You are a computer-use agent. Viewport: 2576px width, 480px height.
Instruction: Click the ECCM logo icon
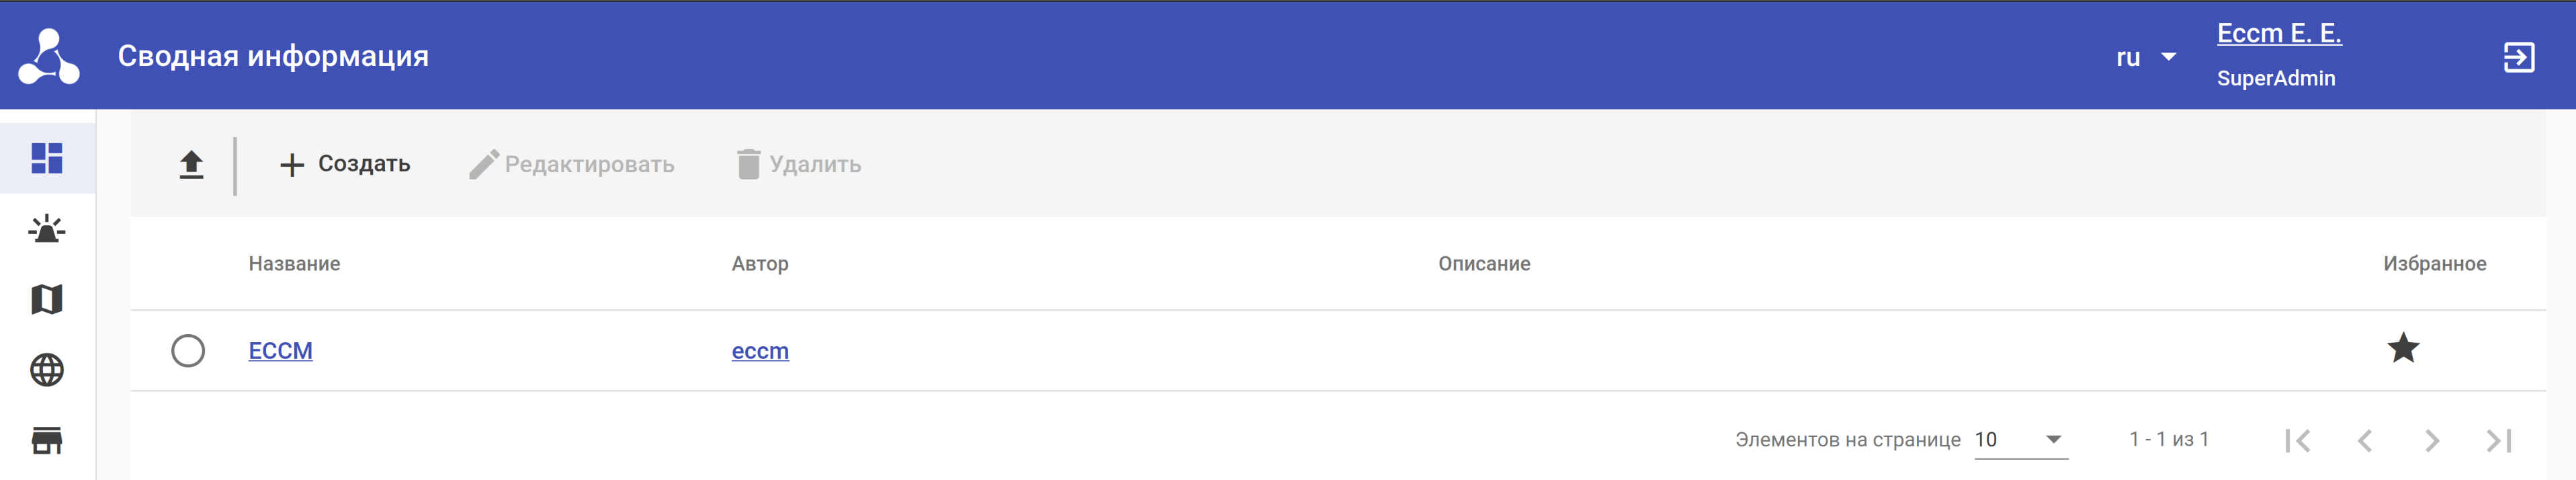coord(48,56)
